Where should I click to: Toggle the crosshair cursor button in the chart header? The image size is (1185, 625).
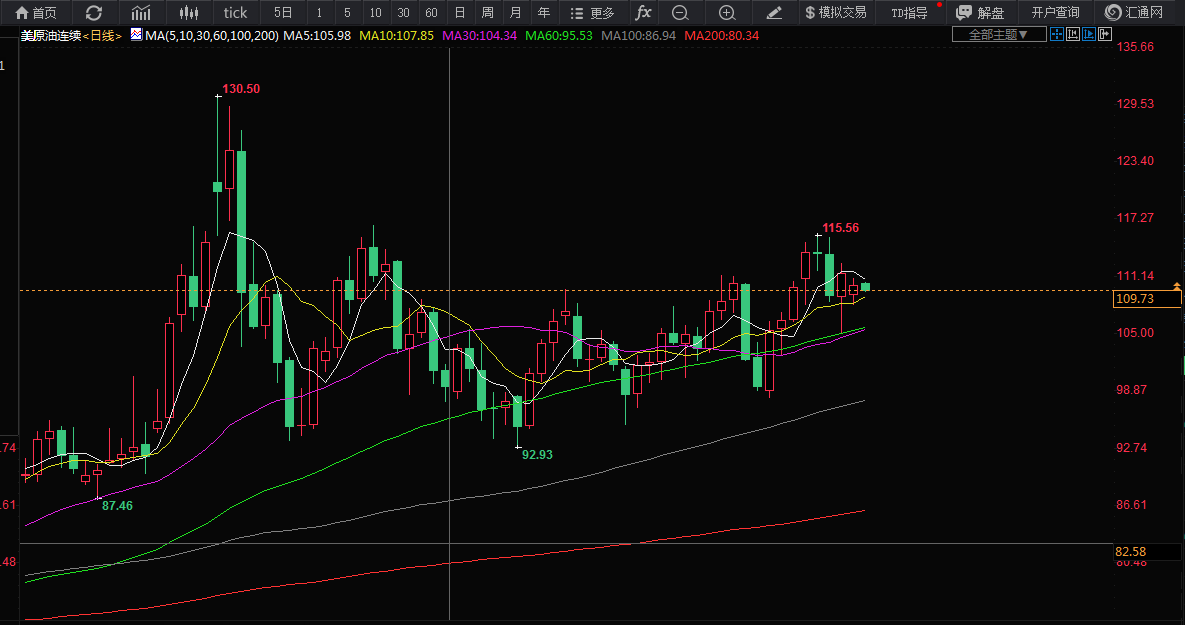[x=1057, y=34]
